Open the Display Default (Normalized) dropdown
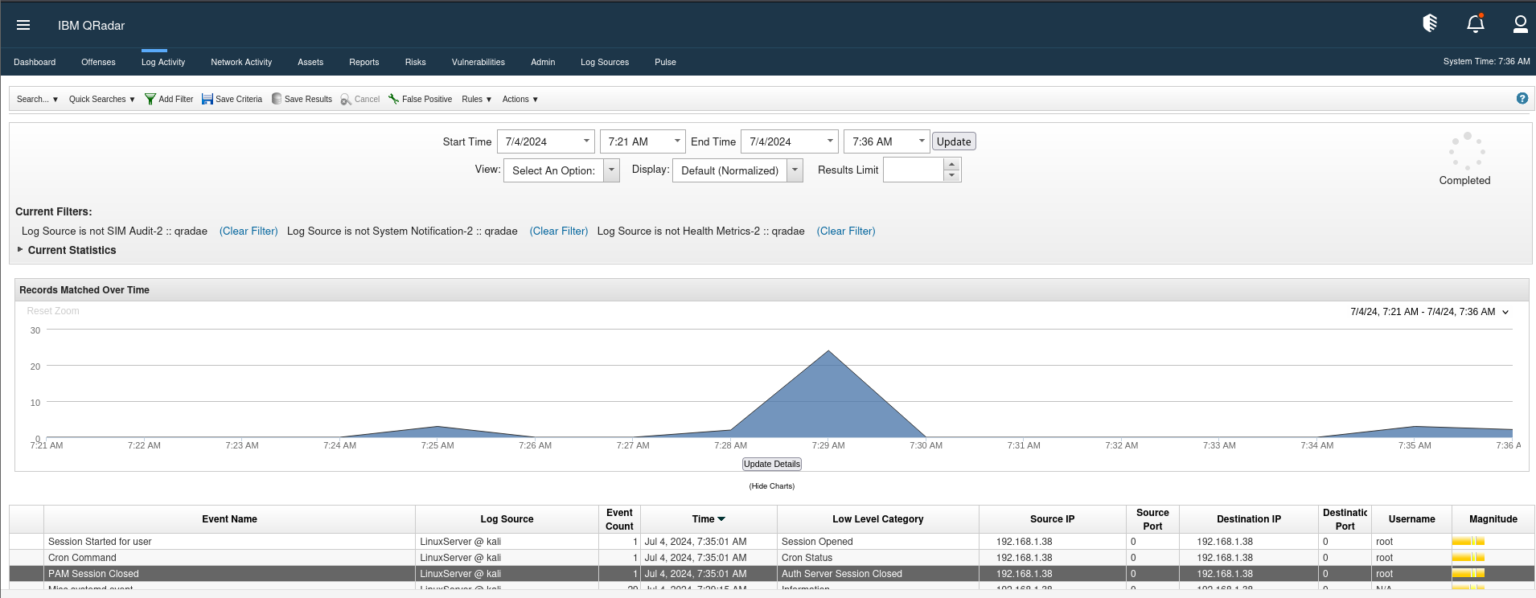The image size is (1536, 598). pos(737,170)
